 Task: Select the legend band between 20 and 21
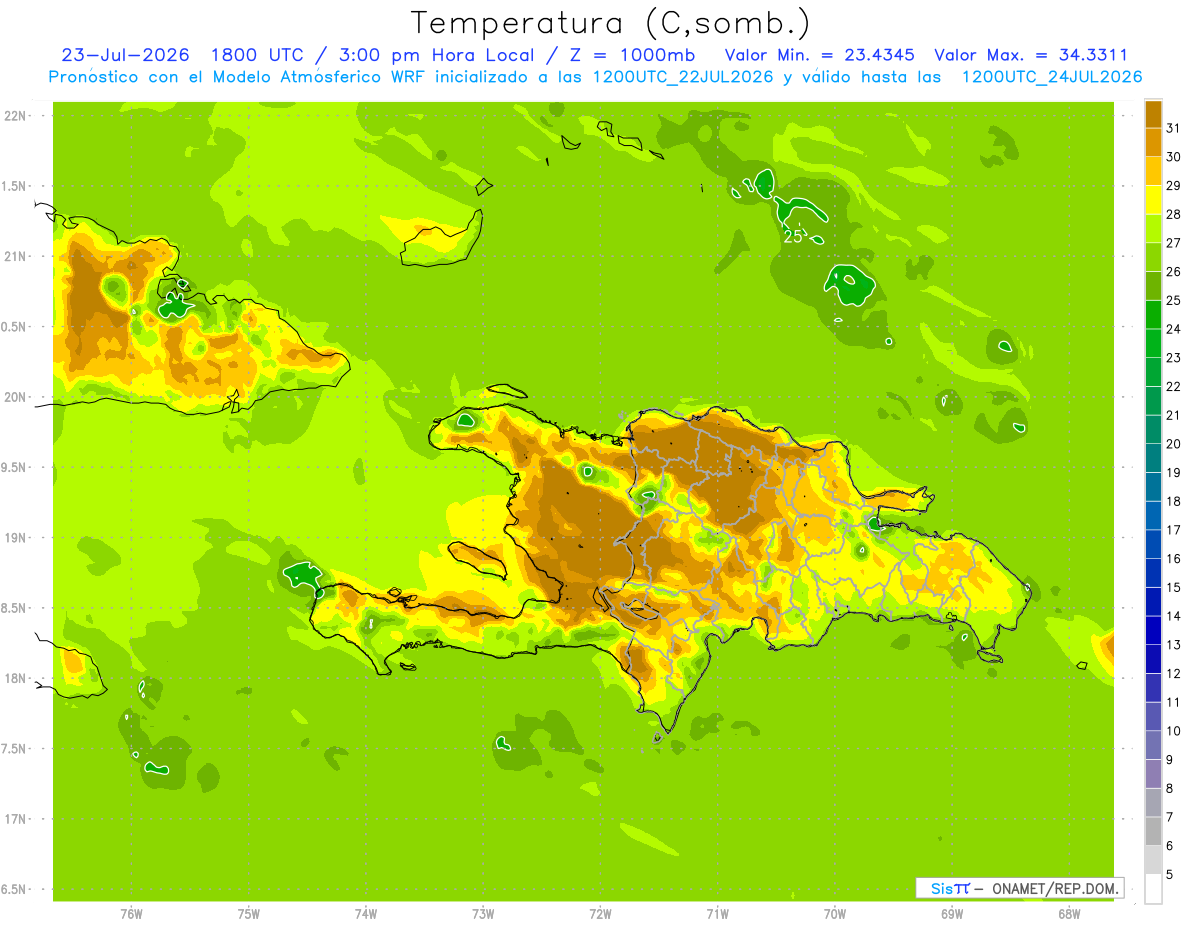pyautogui.click(x=1153, y=429)
